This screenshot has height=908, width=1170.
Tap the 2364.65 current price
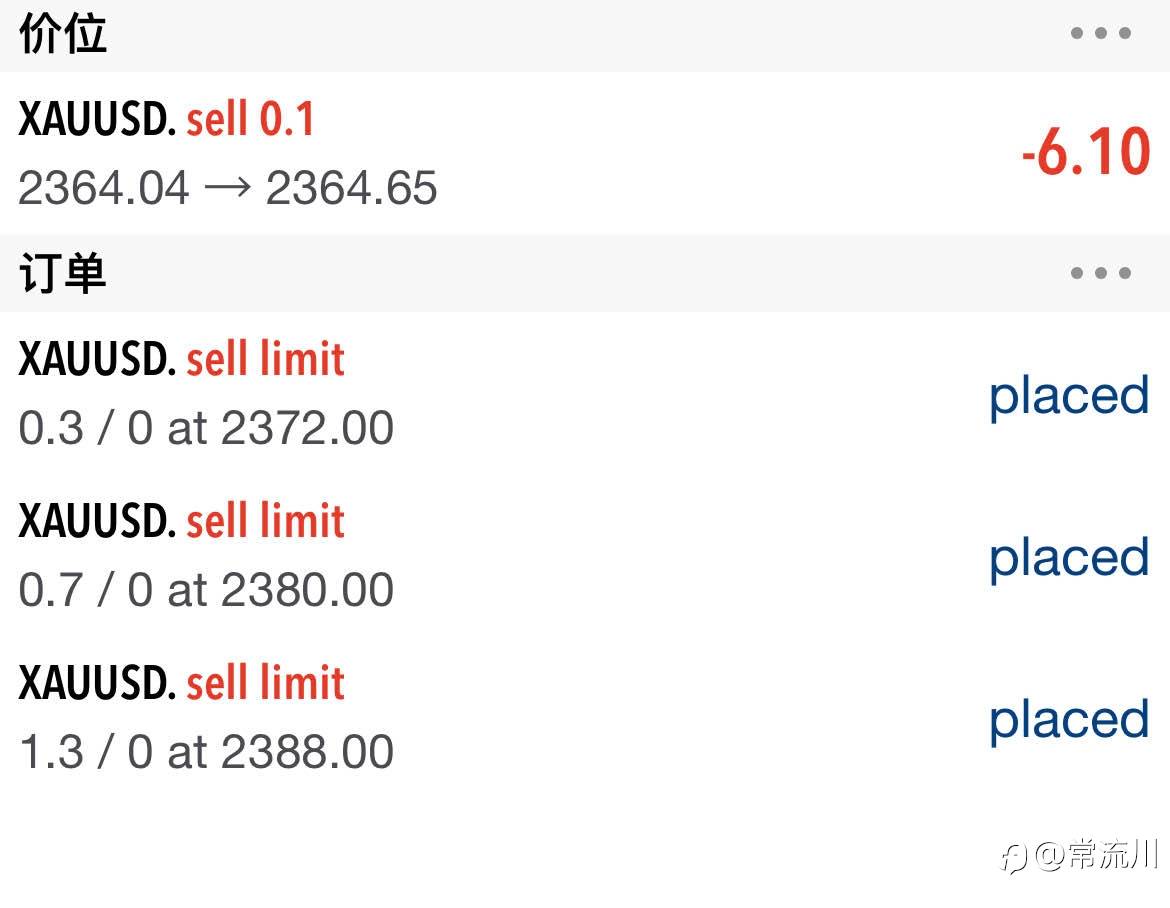point(351,188)
